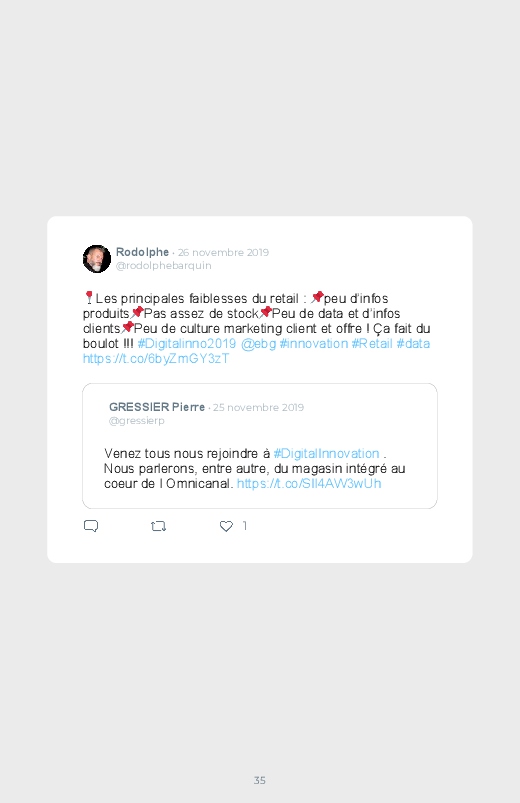Image resolution: width=520 pixels, height=803 pixels.
Task: Open the #Digitalinno2019 hashtag
Action: [x=186, y=343]
